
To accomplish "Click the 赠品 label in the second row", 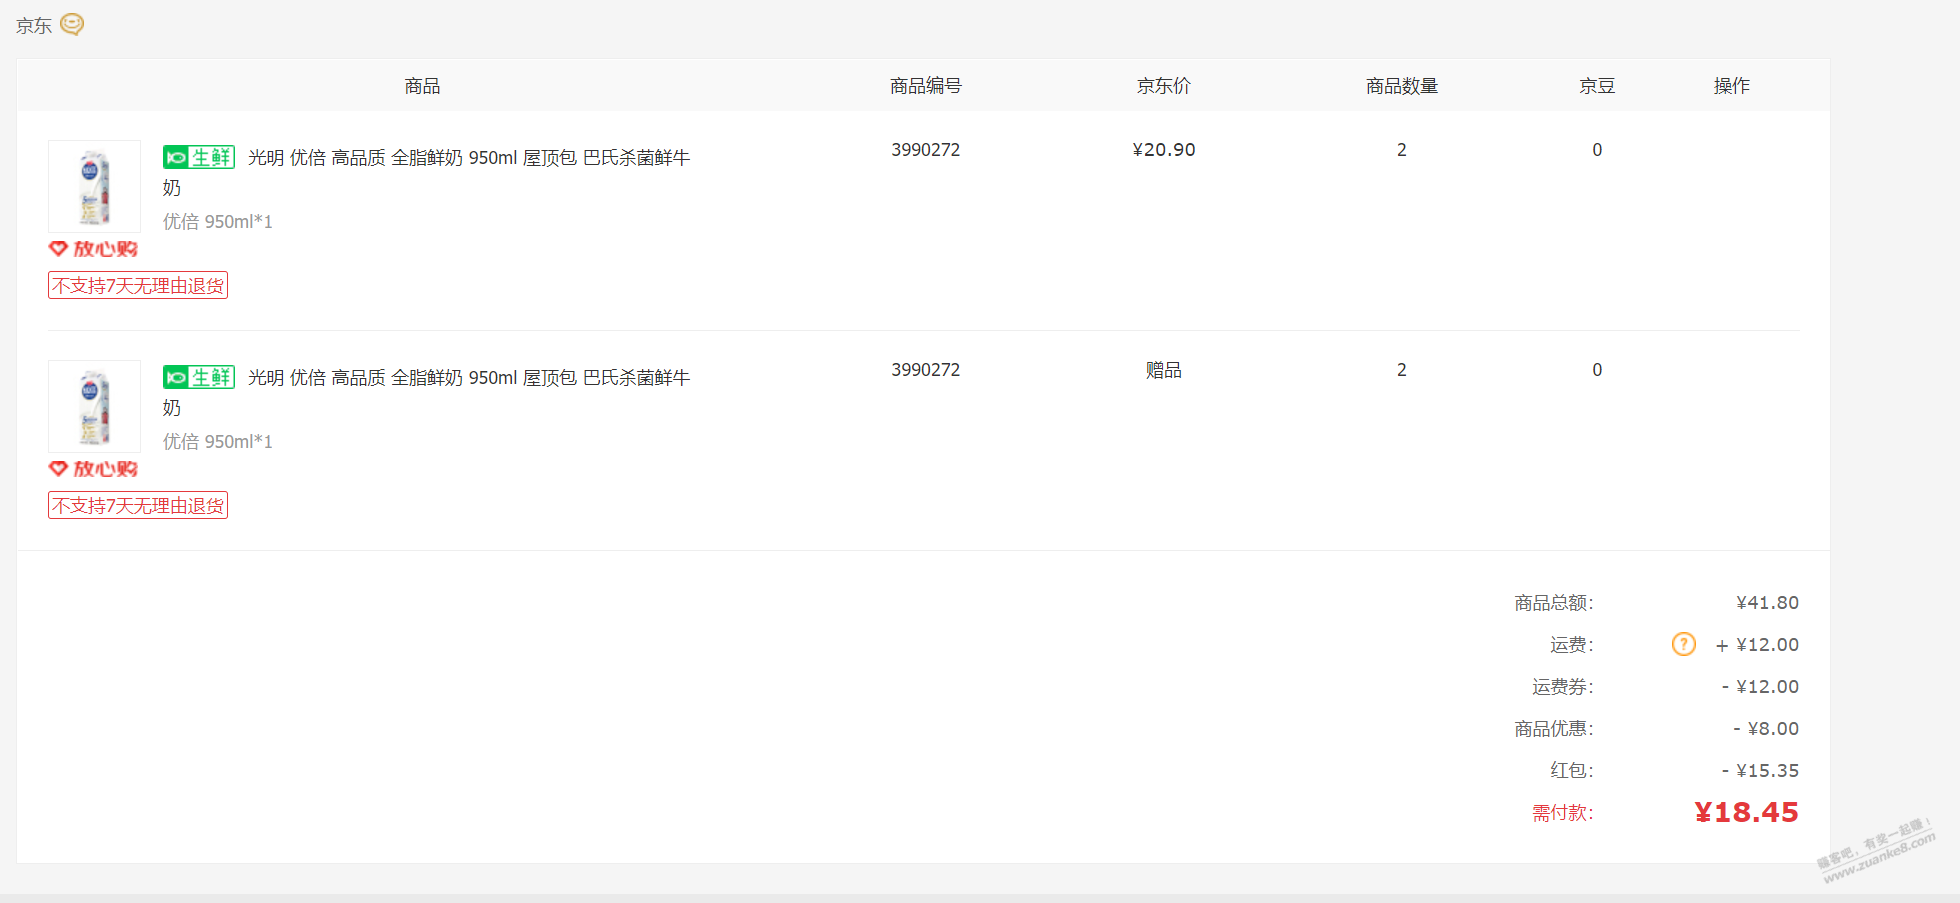I will click(1163, 370).
